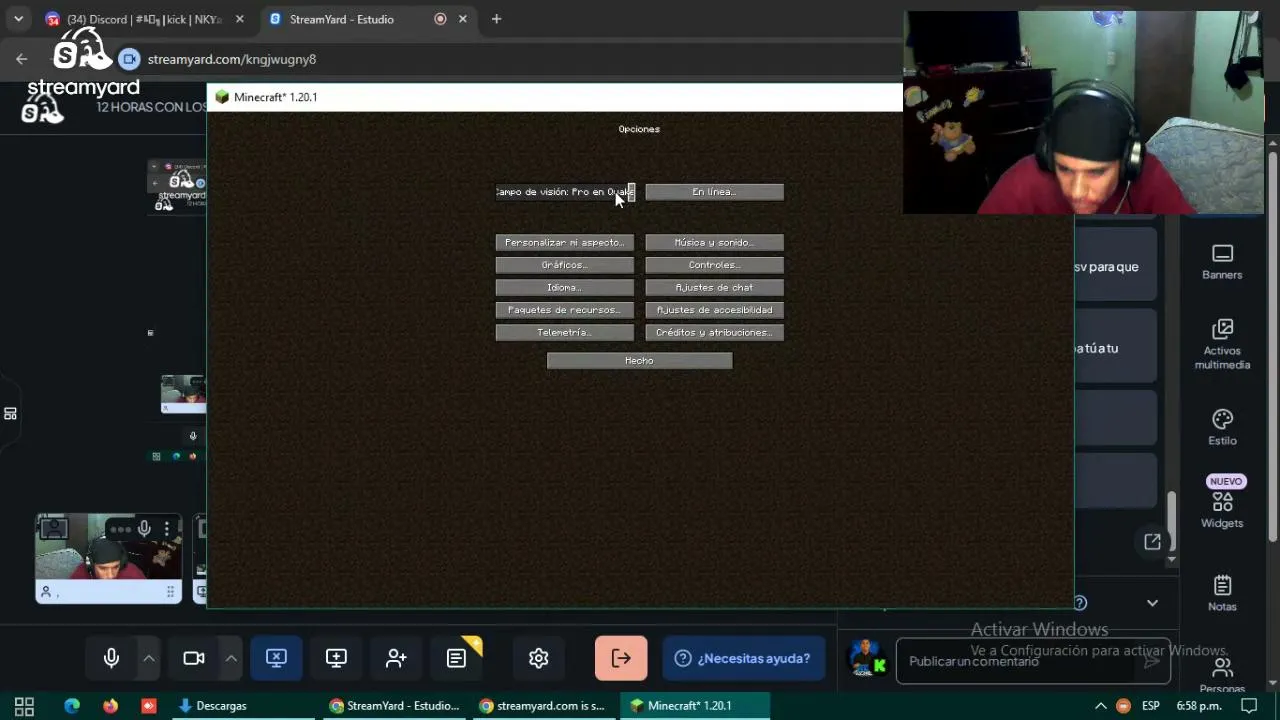
Task: Toggle the camera in StreamYard
Action: click(194, 658)
